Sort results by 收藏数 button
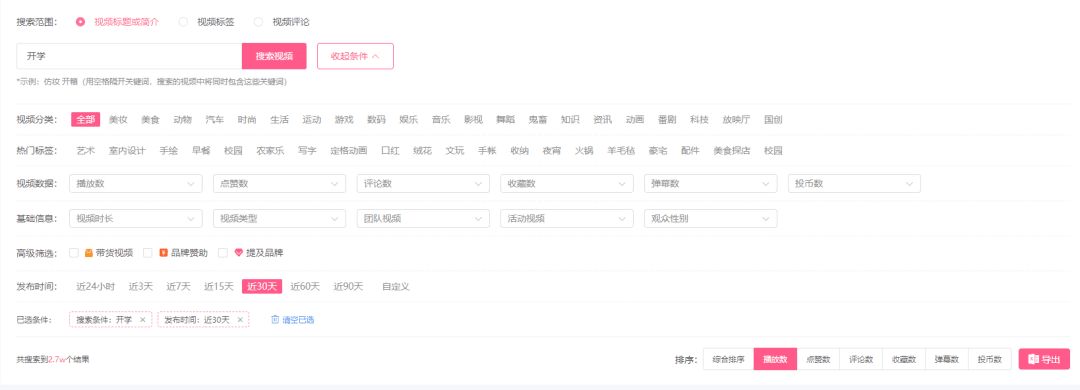The image size is (1080, 390). pyautogui.click(x=904, y=359)
